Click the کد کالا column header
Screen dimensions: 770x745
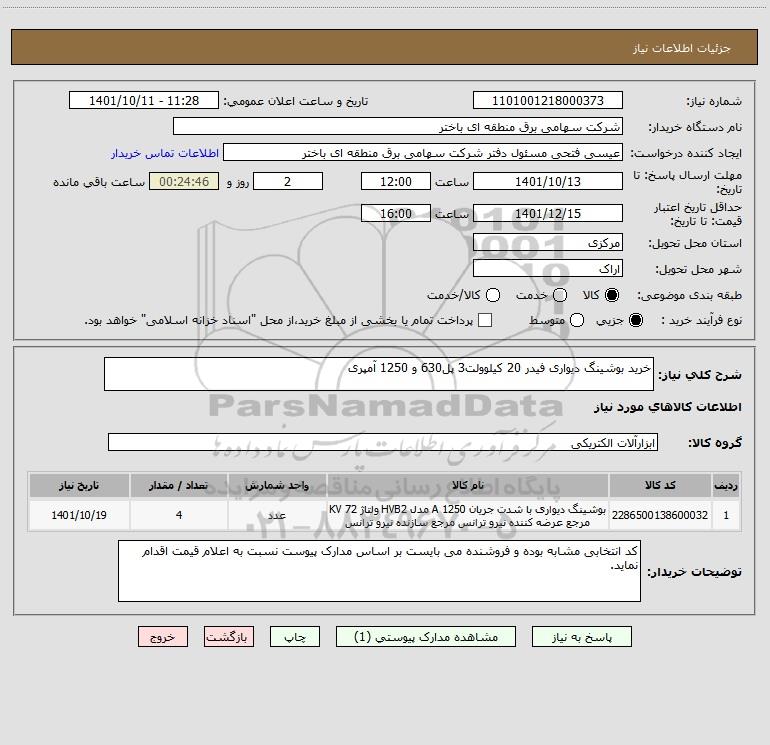point(660,486)
